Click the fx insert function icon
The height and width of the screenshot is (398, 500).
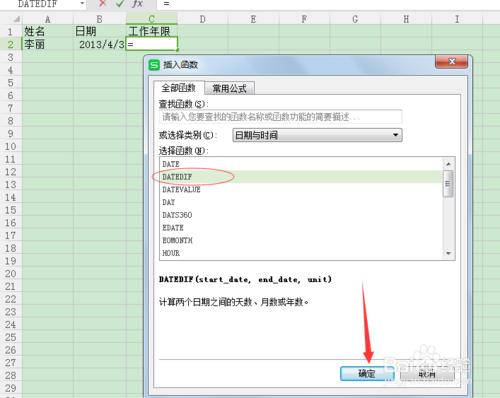(x=137, y=4)
